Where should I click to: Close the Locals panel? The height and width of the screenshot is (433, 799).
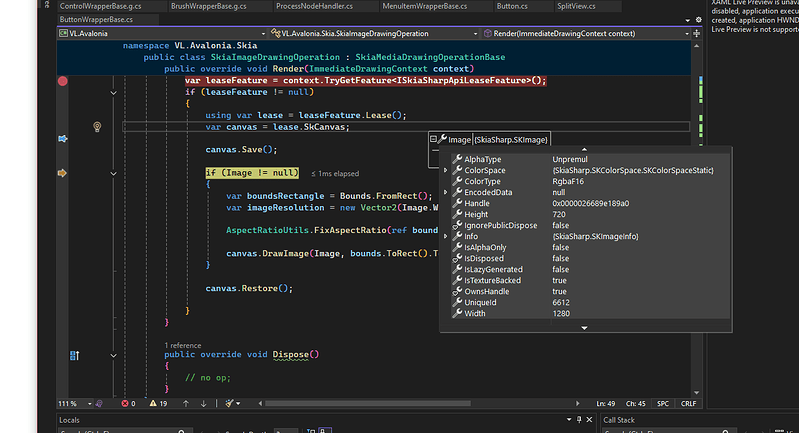pos(590,420)
